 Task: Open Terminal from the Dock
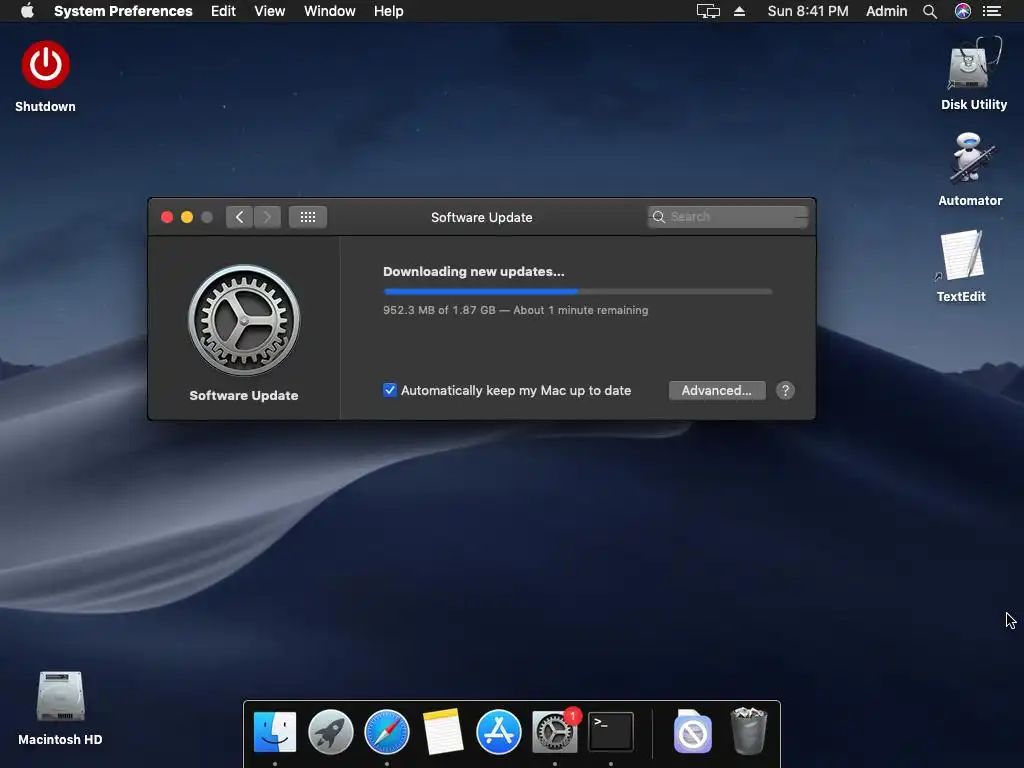(x=611, y=732)
